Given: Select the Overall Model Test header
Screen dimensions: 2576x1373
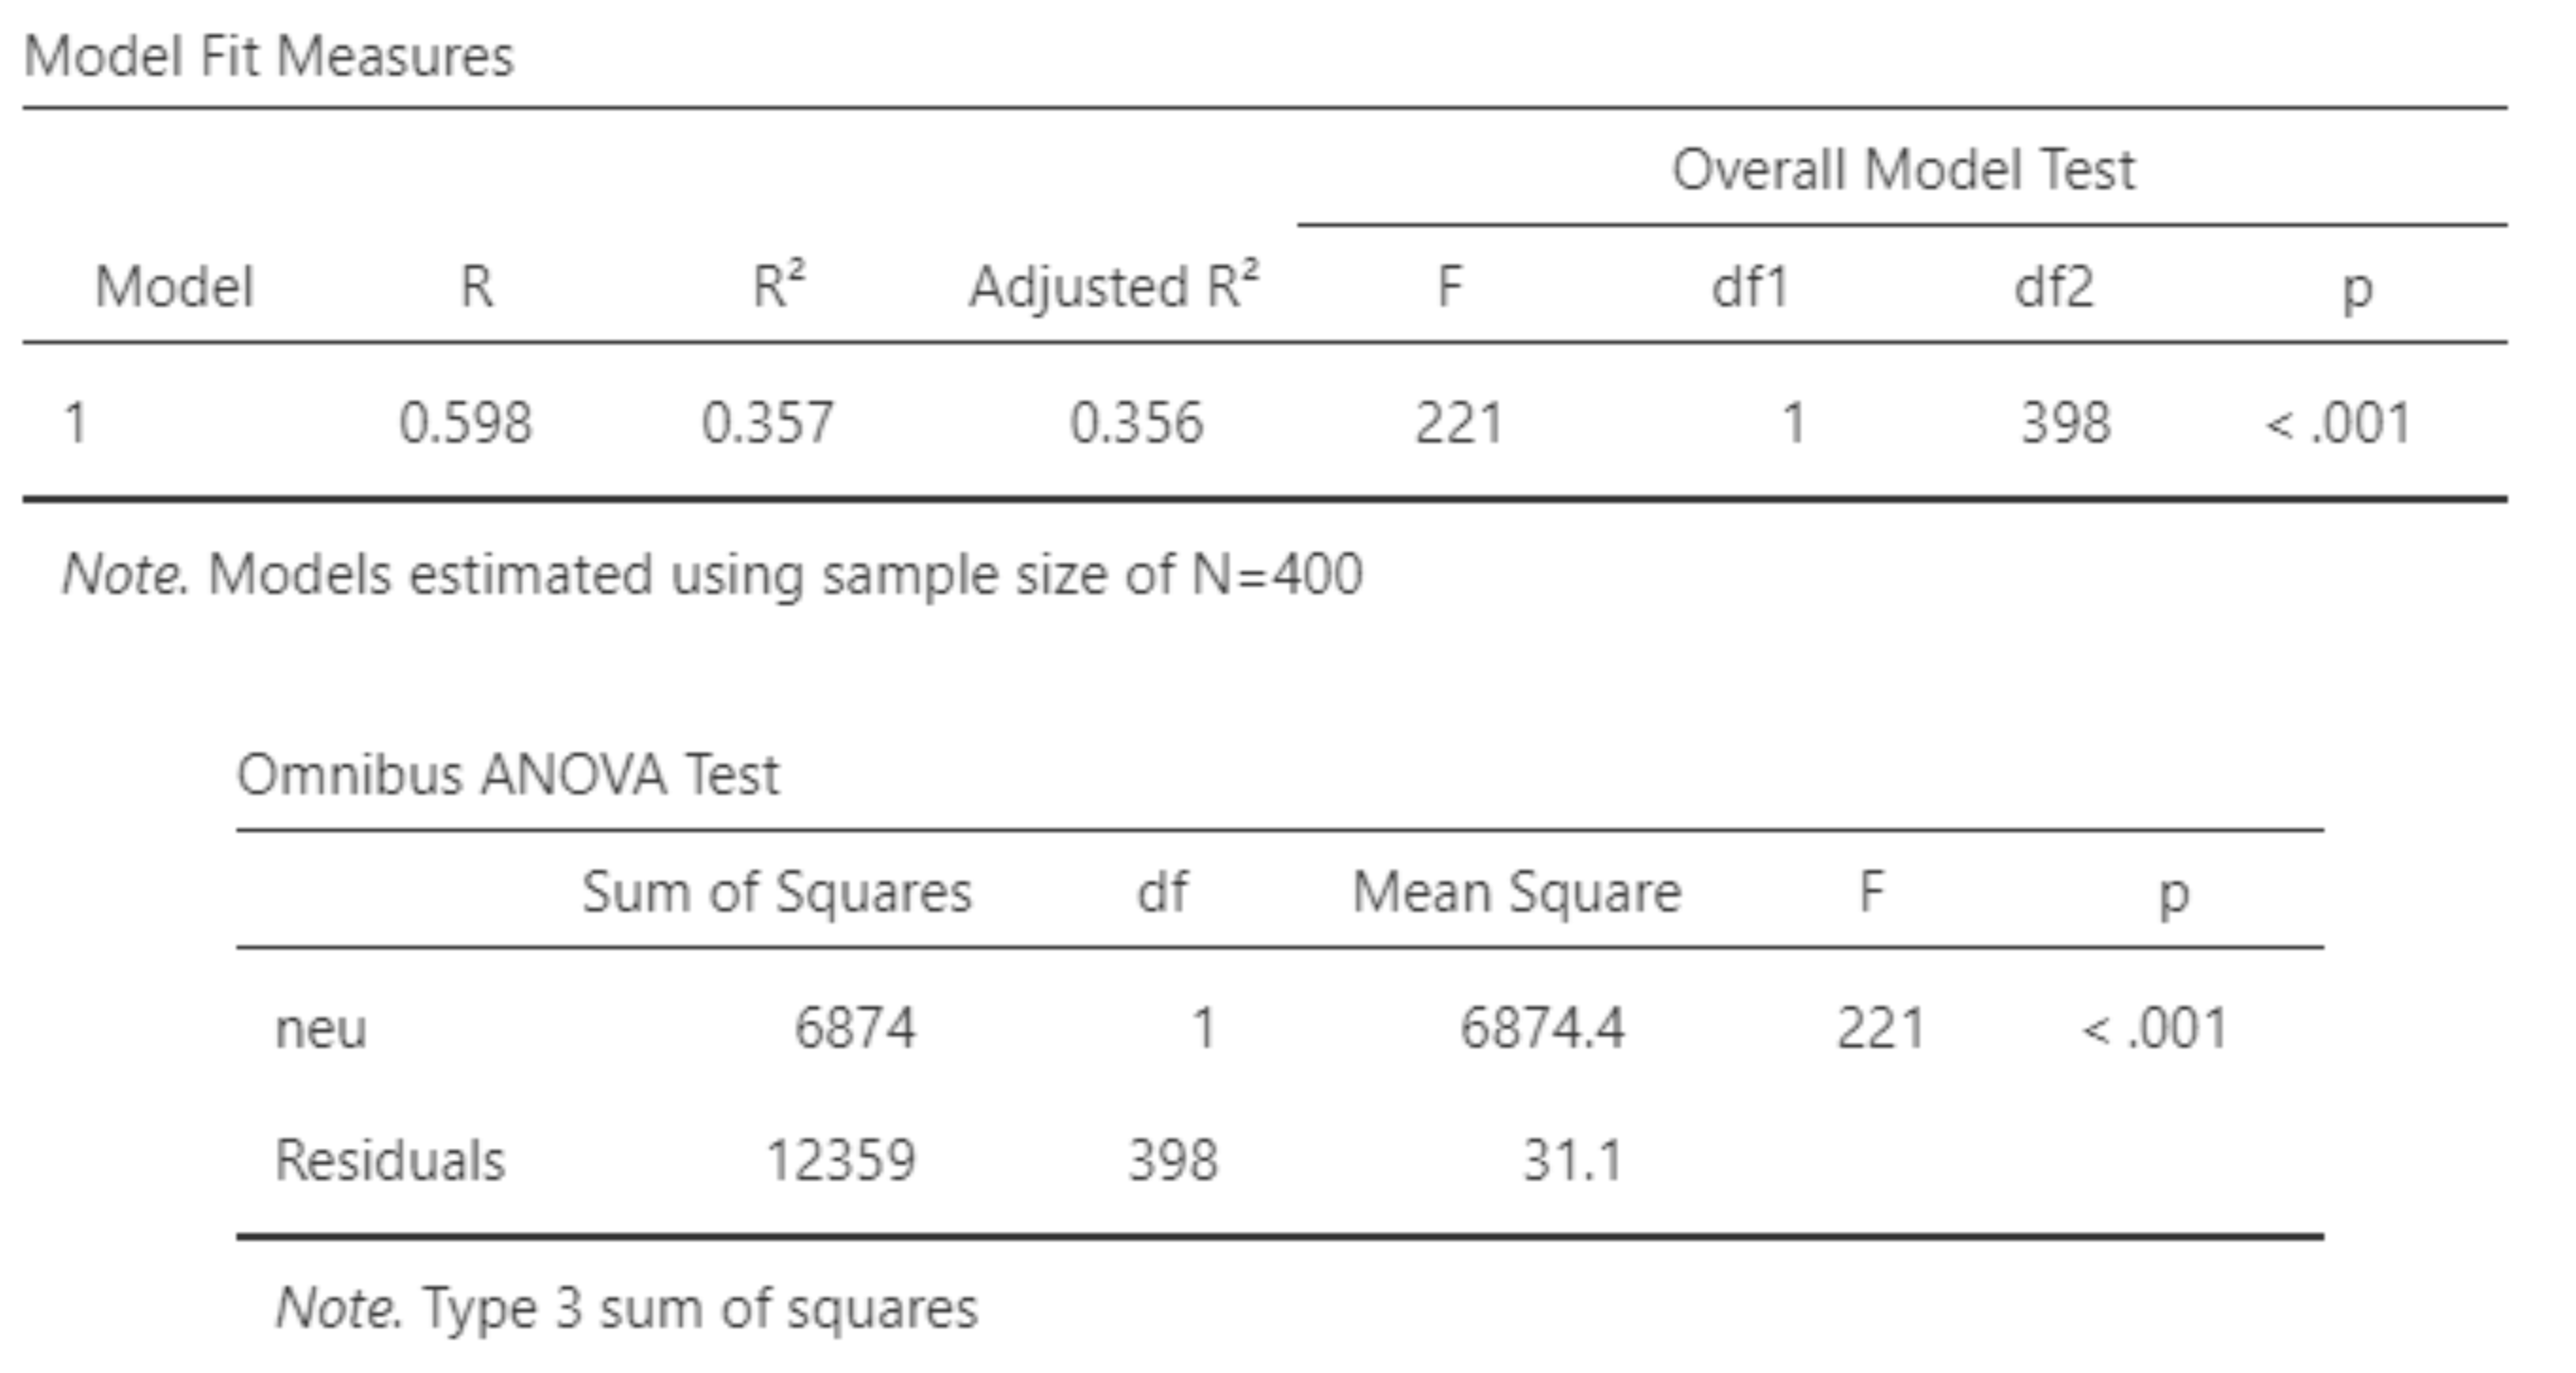Looking at the screenshot, I should 1902,169.
